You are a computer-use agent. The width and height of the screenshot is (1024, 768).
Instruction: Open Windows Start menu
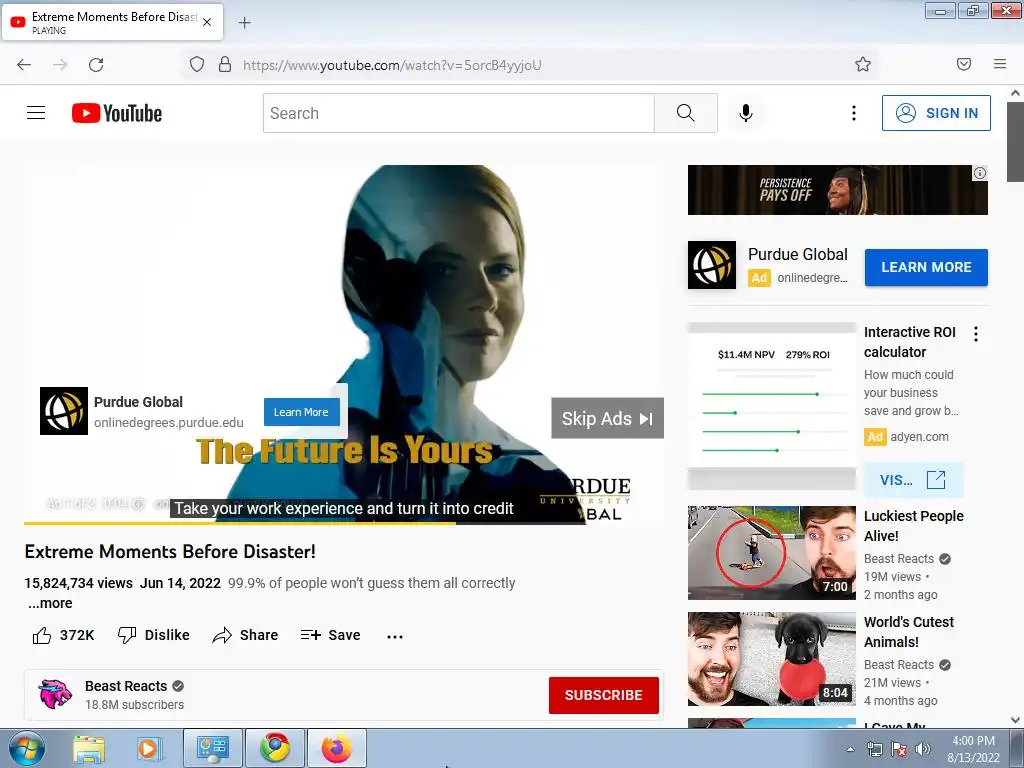(26, 748)
